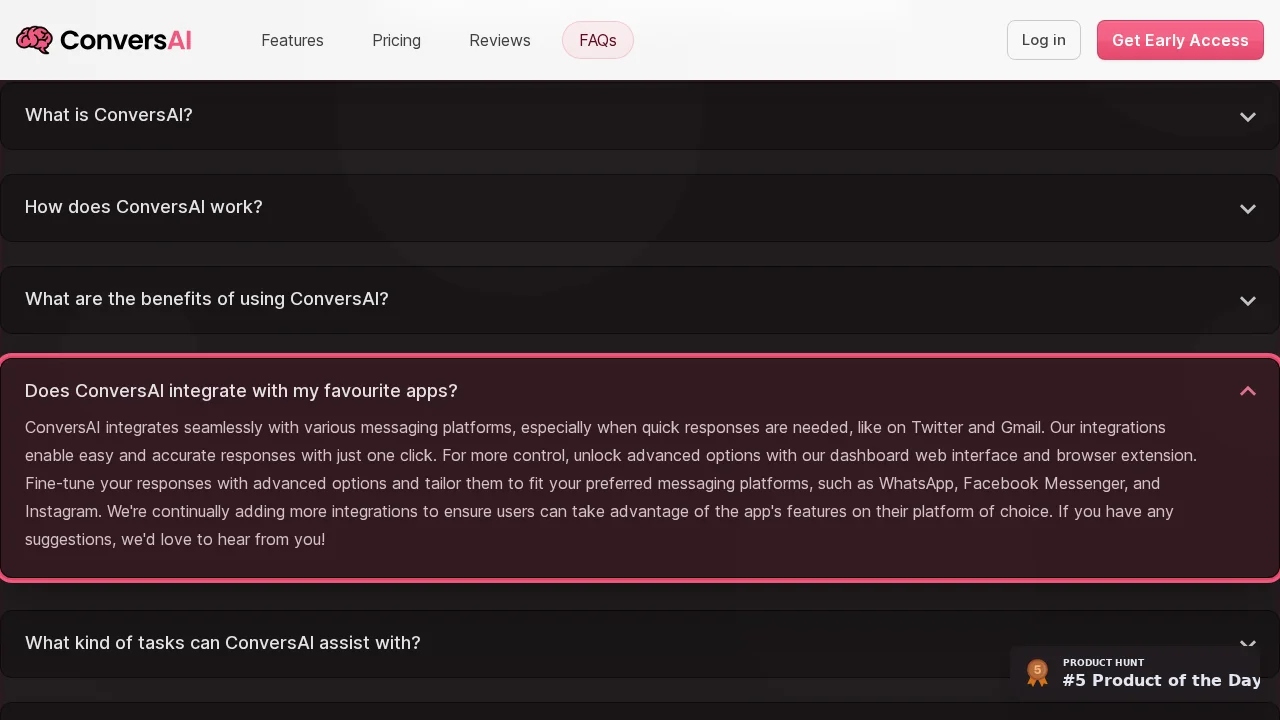The height and width of the screenshot is (720, 1280).
Task: Click the upward chevron on the integrations FAQ
Action: 1248,391
